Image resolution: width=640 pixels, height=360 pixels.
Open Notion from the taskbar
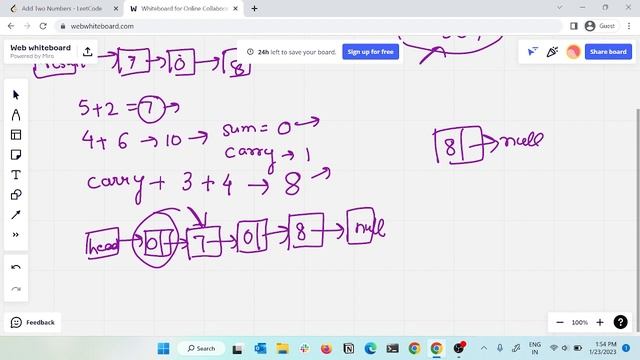pyautogui.click(x=349, y=348)
